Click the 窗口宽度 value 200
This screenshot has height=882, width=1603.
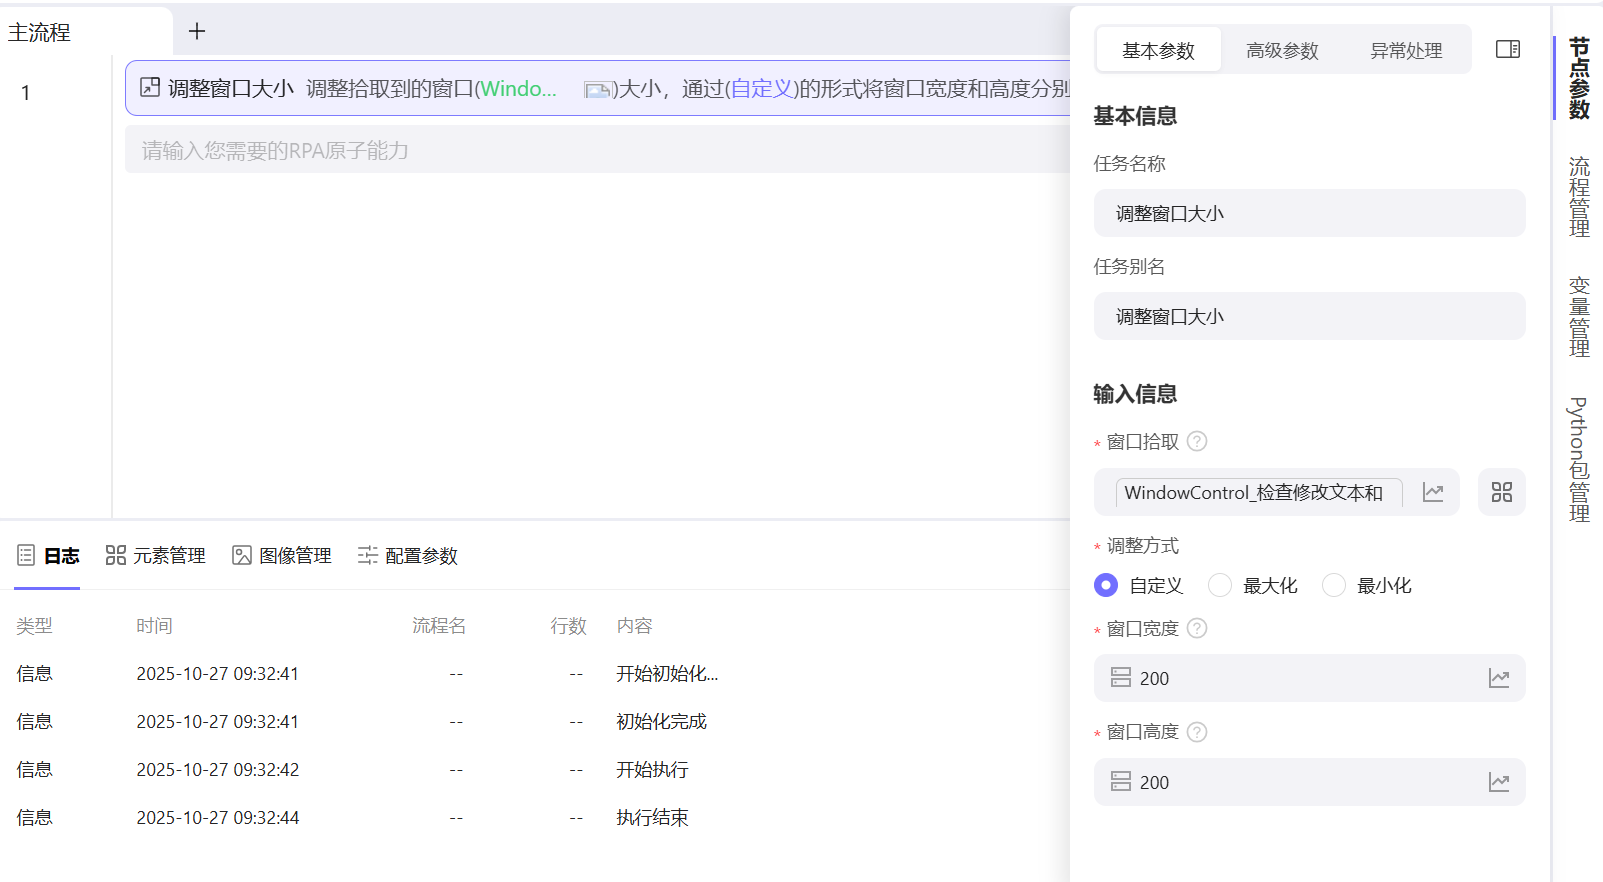[1154, 679]
